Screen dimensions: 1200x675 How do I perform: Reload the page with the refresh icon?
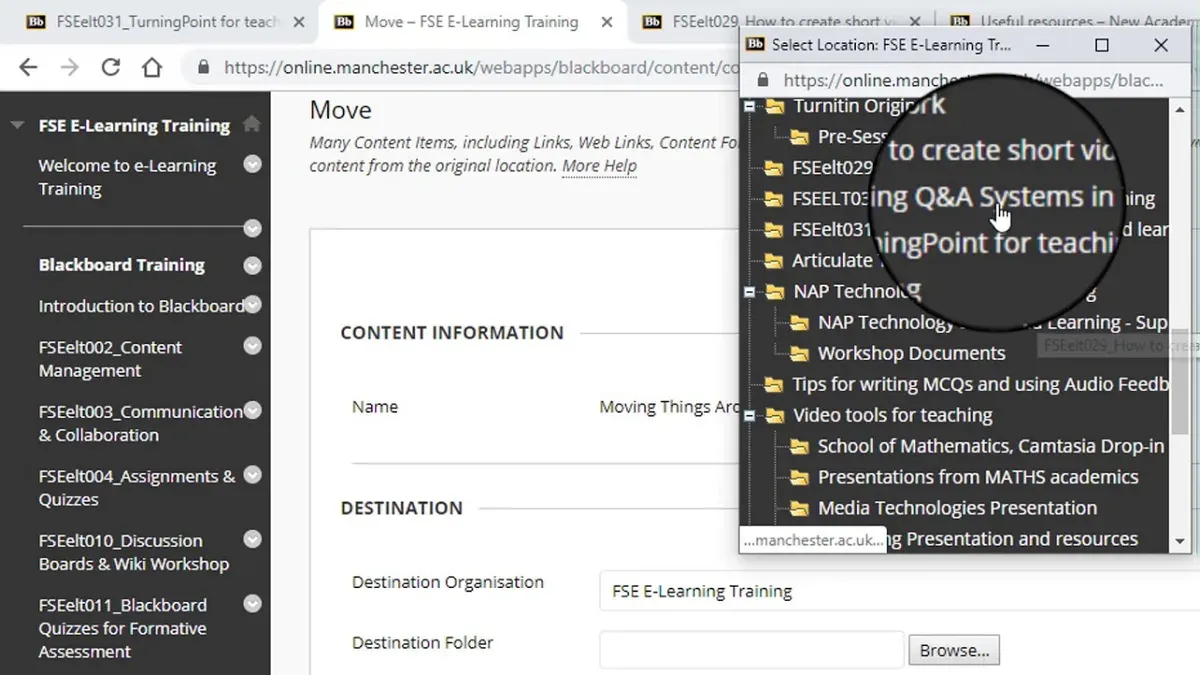click(x=111, y=68)
